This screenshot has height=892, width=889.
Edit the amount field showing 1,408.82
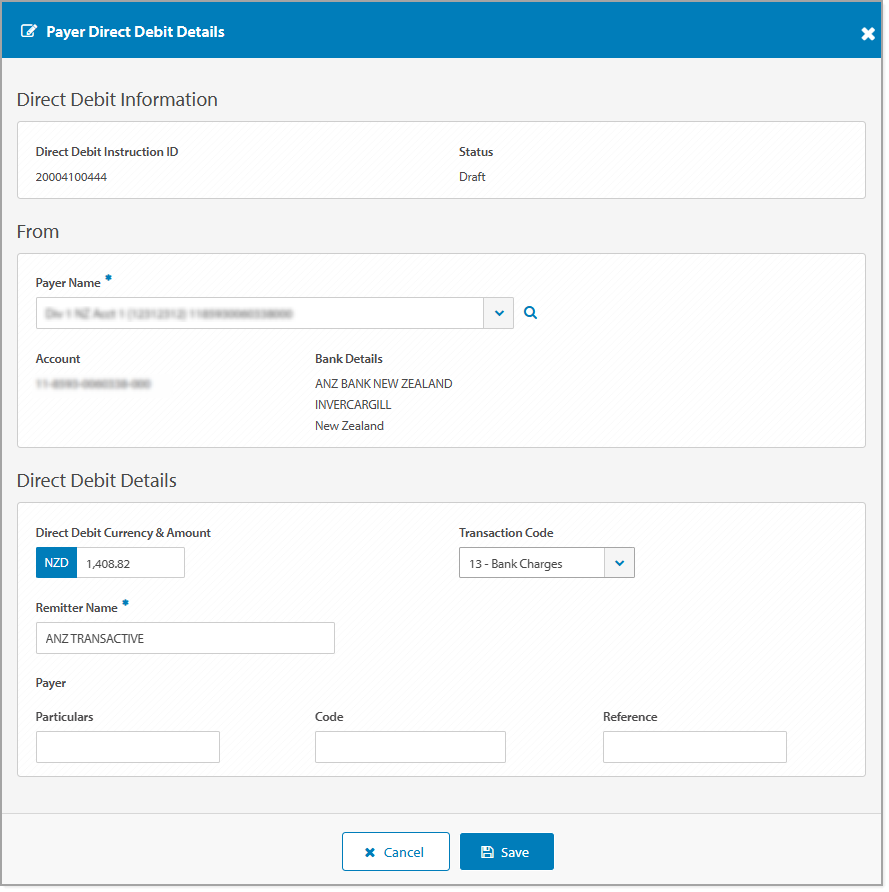(x=130, y=562)
